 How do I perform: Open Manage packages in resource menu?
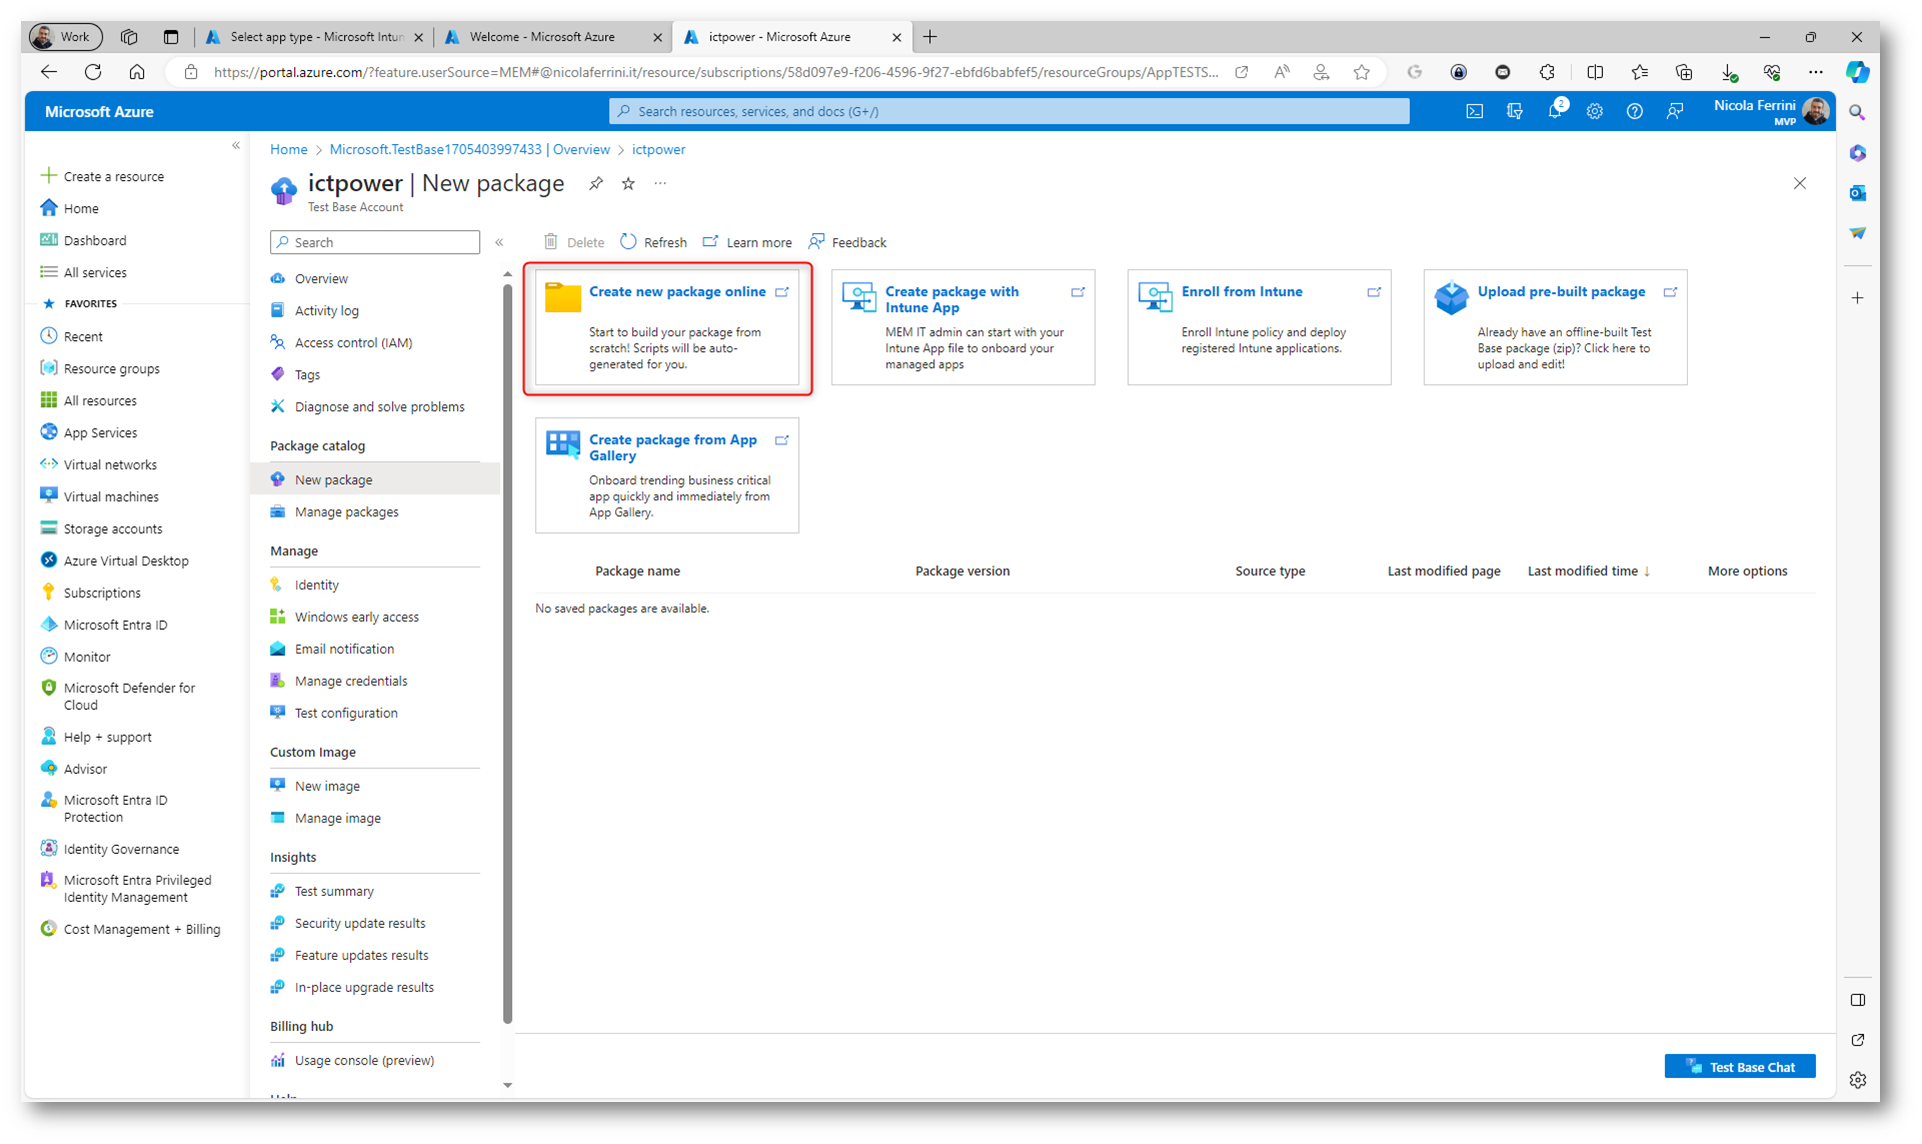click(346, 512)
